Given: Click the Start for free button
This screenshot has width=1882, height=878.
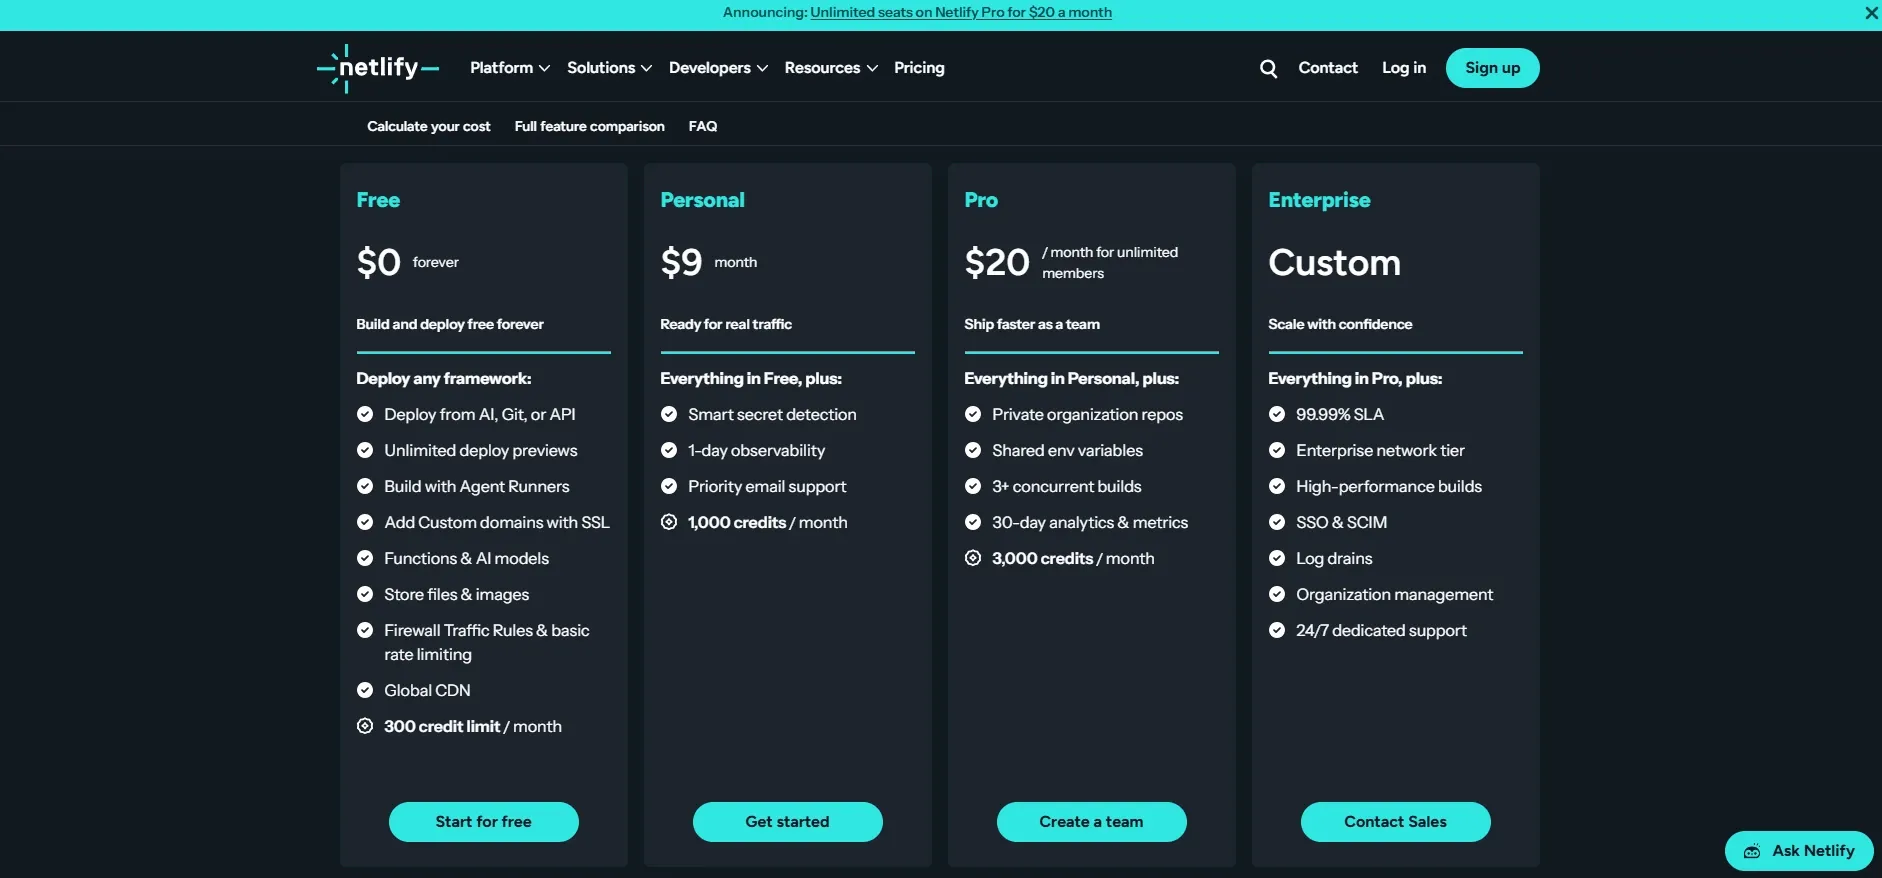Looking at the screenshot, I should (484, 822).
